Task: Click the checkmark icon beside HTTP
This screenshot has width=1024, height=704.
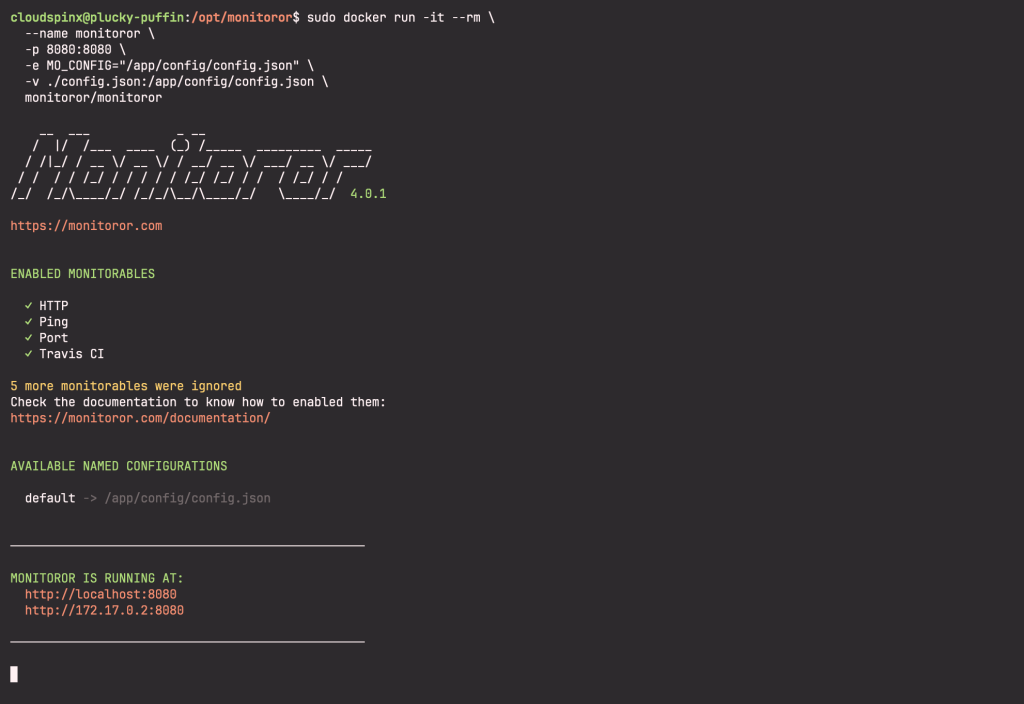Action: pos(25,305)
